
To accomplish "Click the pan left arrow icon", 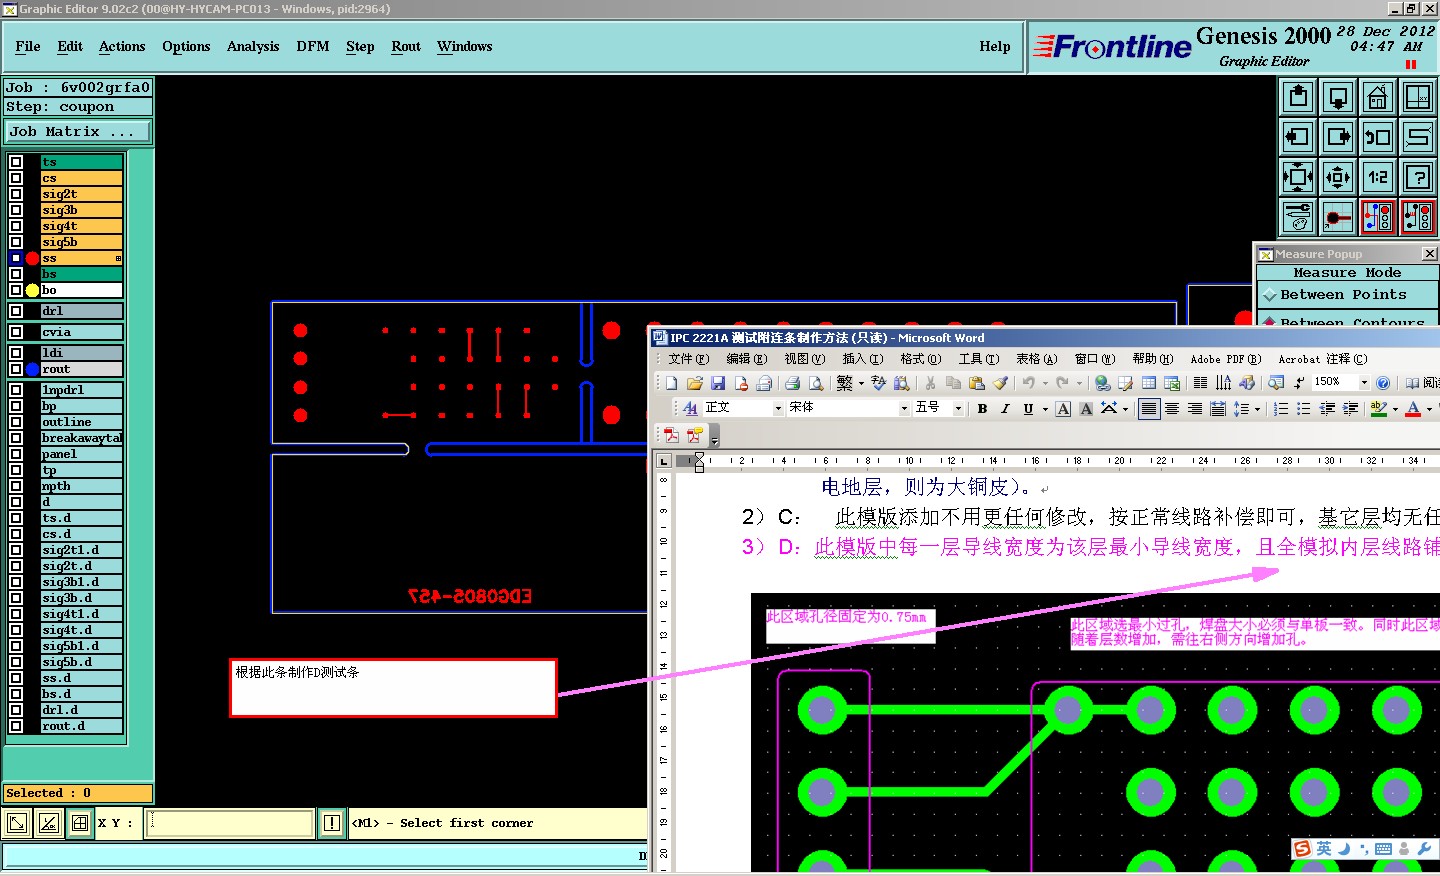I will 1298,137.
